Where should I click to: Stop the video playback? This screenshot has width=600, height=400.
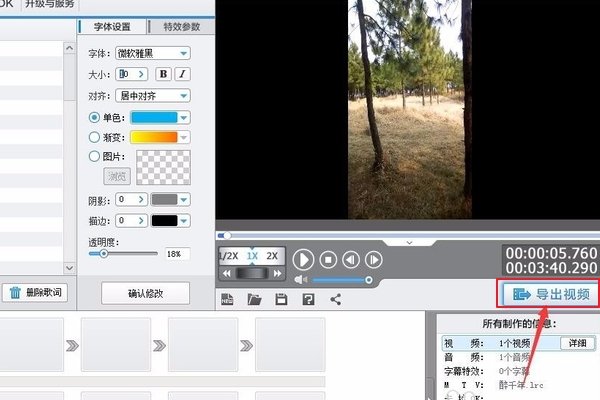[x=328, y=260]
